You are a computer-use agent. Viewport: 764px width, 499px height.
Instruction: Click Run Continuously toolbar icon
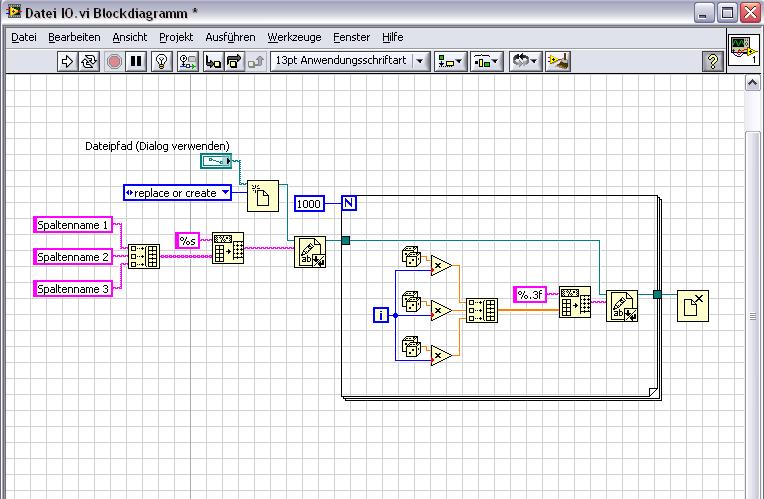90,61
